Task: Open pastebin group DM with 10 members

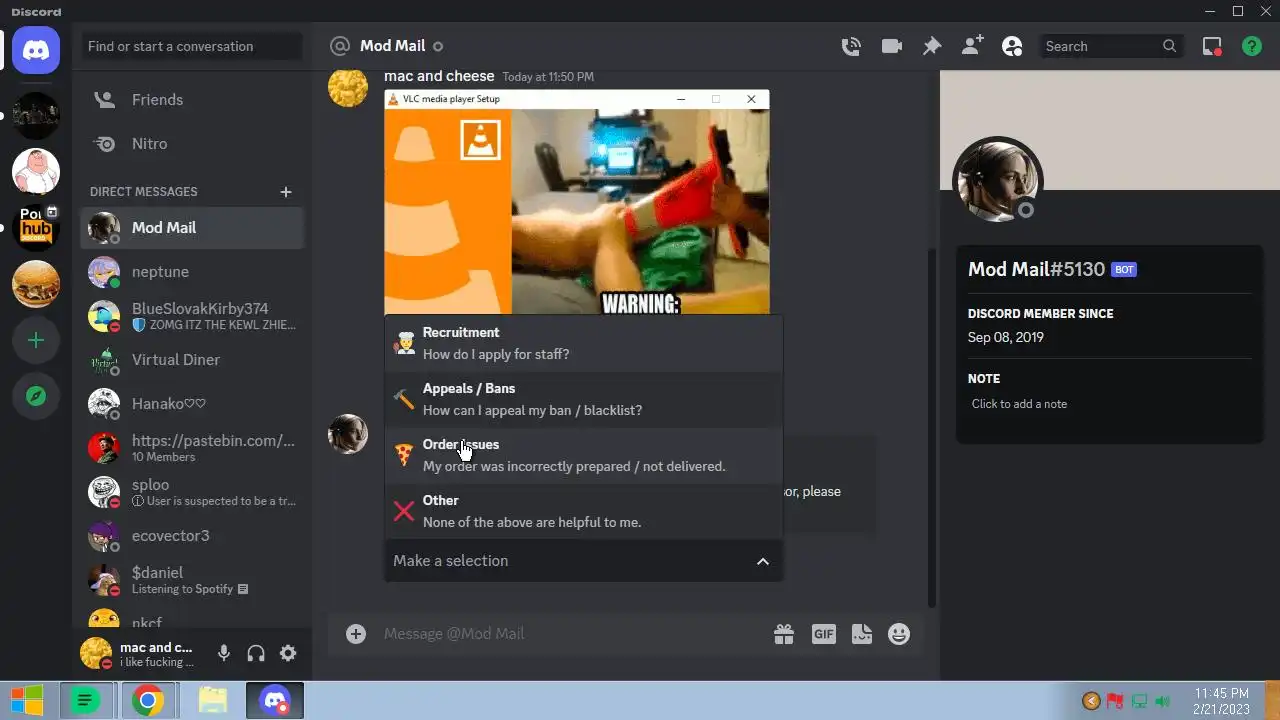Action: (192, 448)
